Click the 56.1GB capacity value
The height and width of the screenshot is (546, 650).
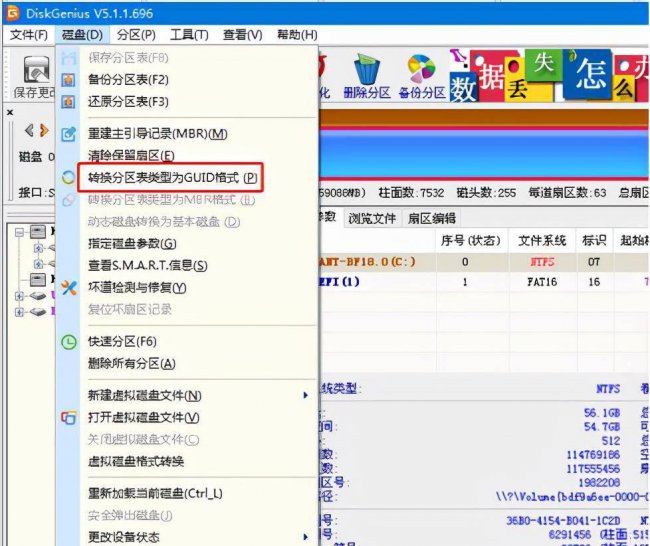(602, 413)
